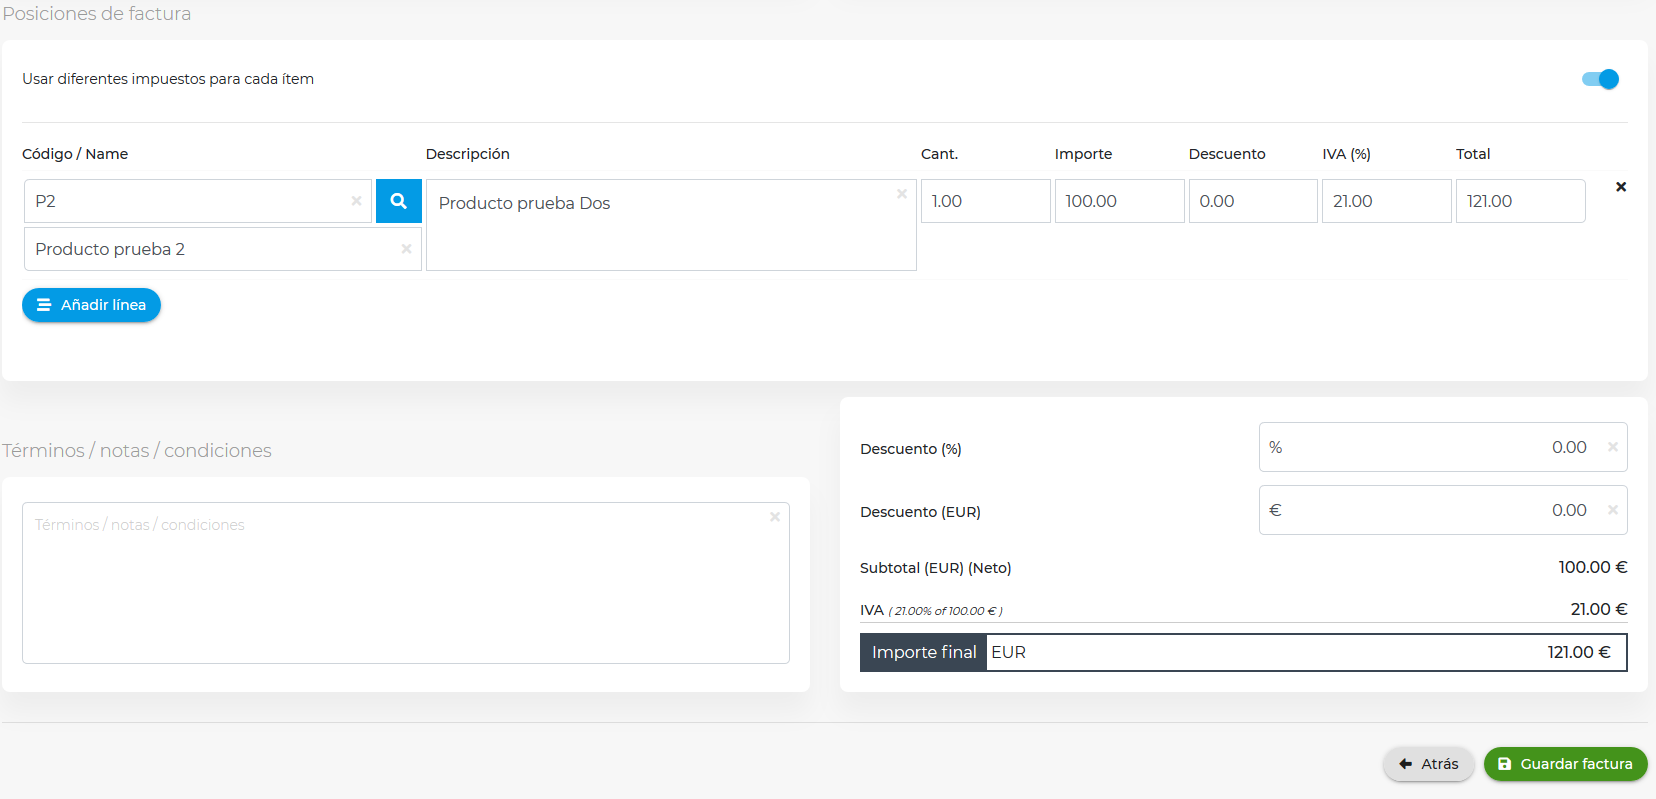
Task: Click the Subtotal value 100.00 €
Action: (x=1593, y=567)
